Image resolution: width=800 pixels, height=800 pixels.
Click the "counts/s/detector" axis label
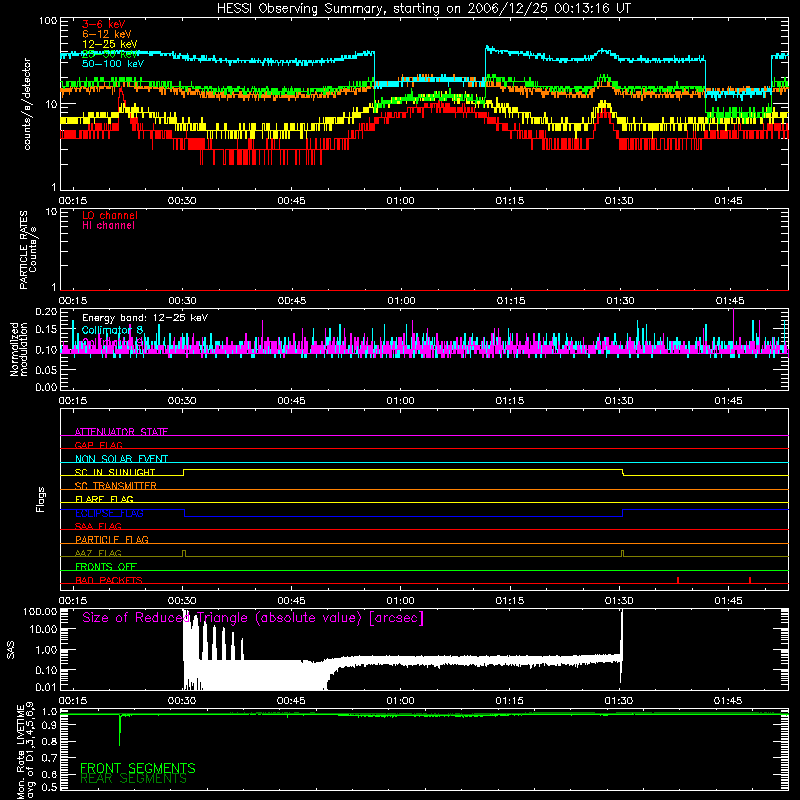point(27,104)
